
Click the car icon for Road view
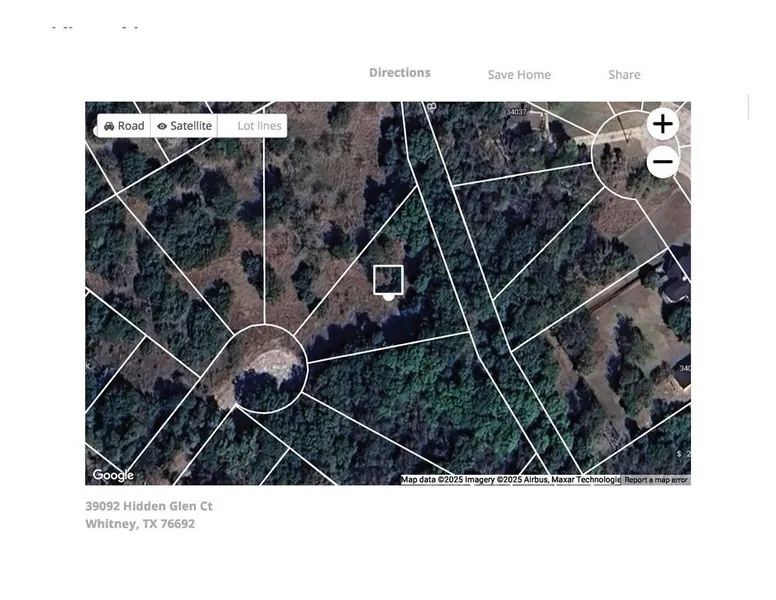(x=109, y=126)
